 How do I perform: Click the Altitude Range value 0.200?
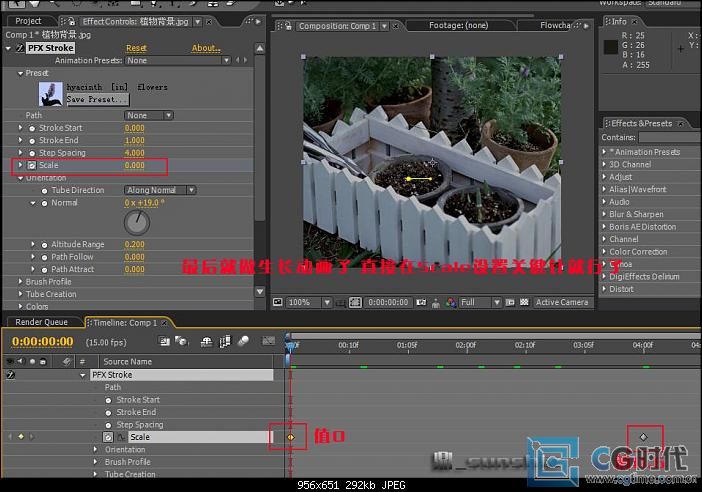(134, 245)
